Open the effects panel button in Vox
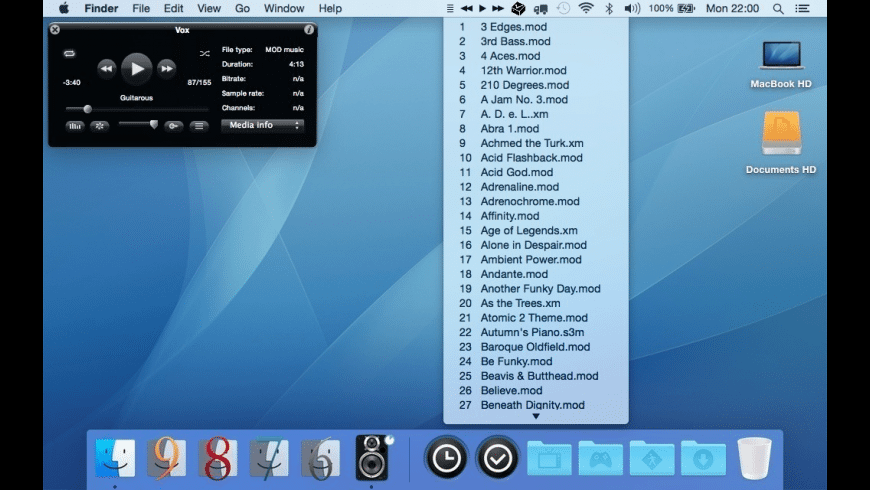Screen dimensions: 870x490 (100, 126)
